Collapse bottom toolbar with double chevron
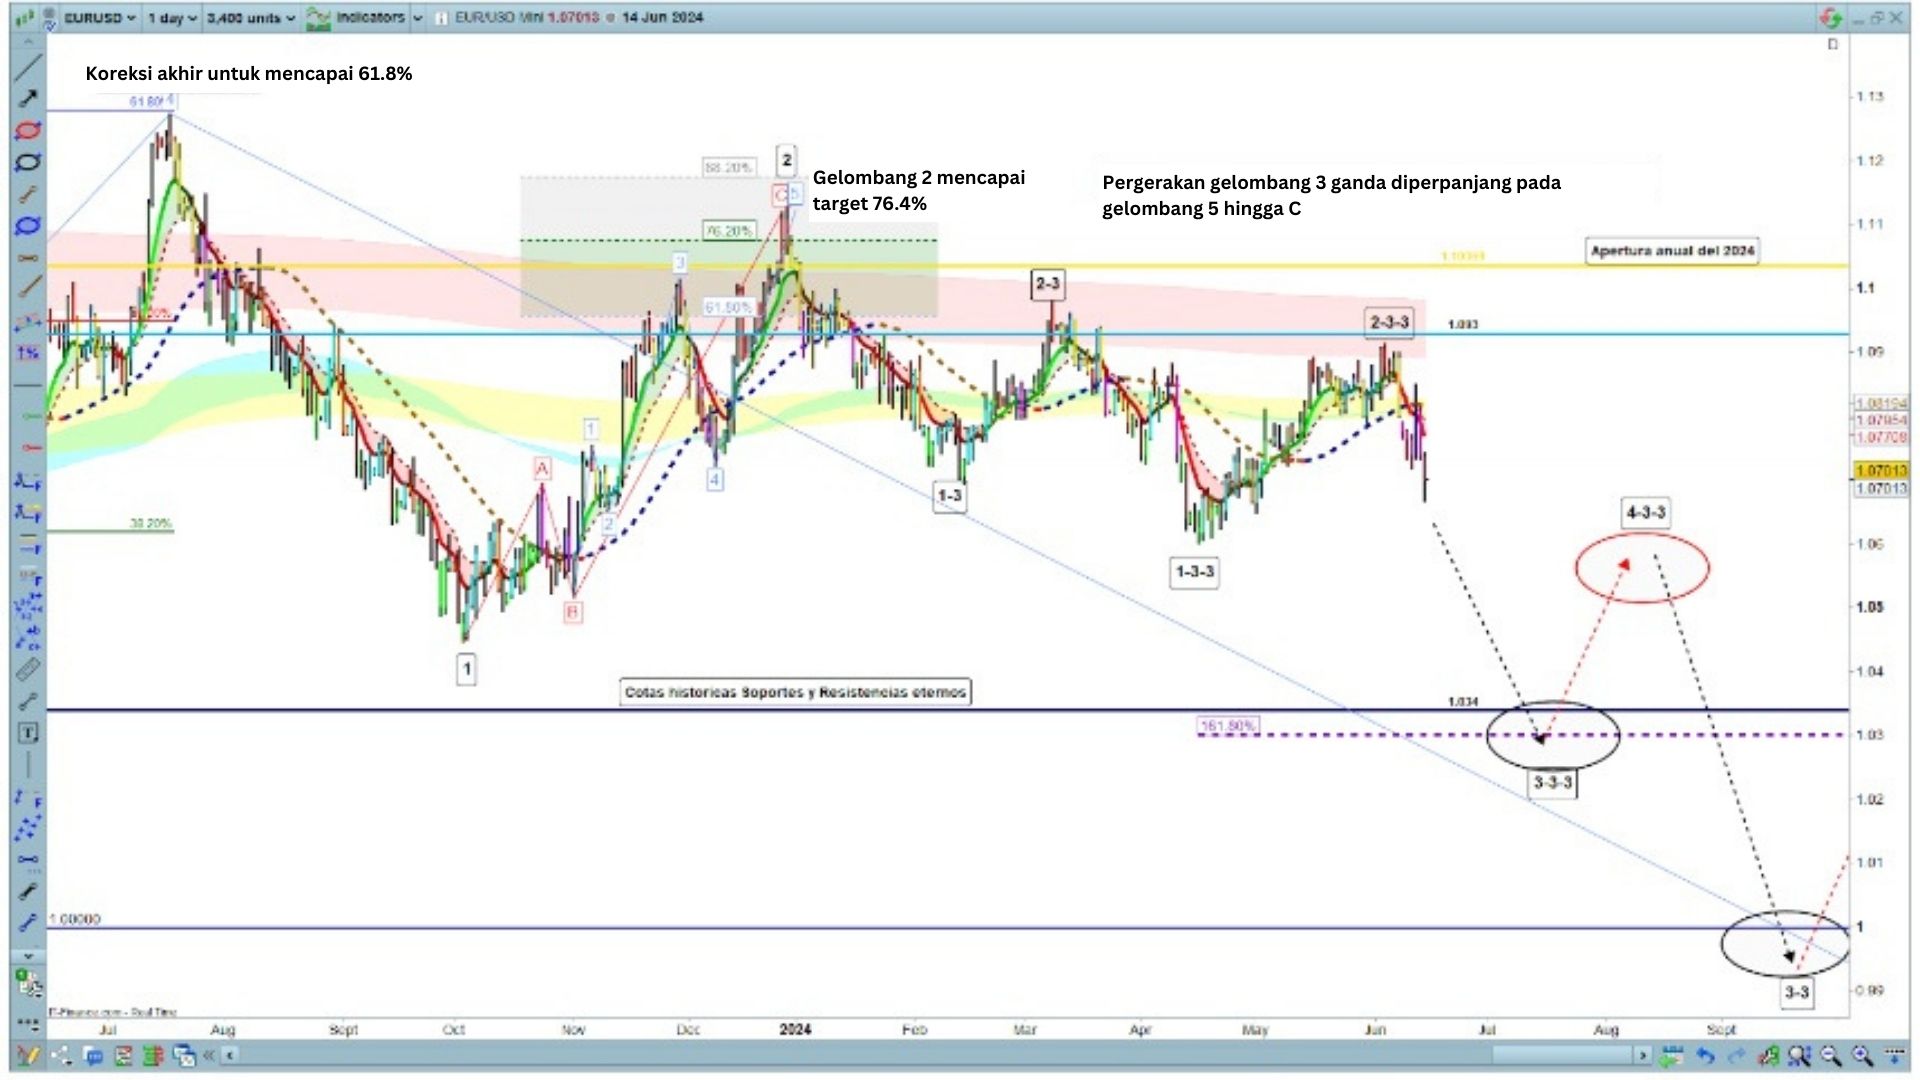Viewport: 1920px width, 1080px height. click(209, 1055)
